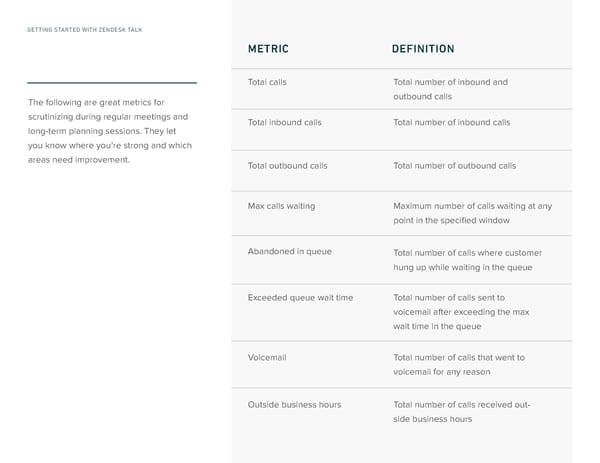
Task: Select the "Total inbound calls" metric name
Action: [x=284, y=122]
